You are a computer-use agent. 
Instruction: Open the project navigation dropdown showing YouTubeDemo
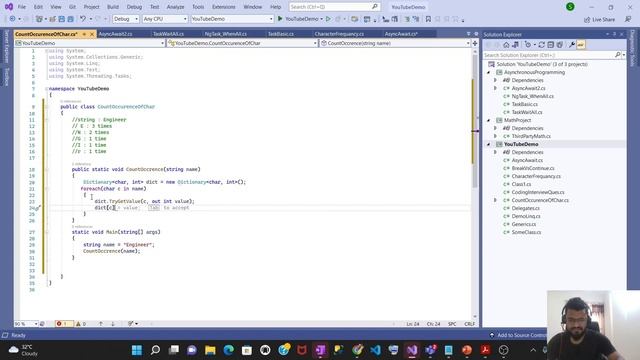(x=89, y=43)
